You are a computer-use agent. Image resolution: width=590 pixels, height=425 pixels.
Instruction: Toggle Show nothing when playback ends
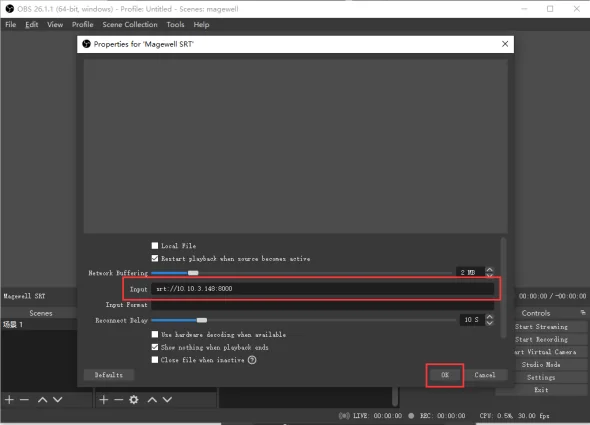tap(155, 347)
